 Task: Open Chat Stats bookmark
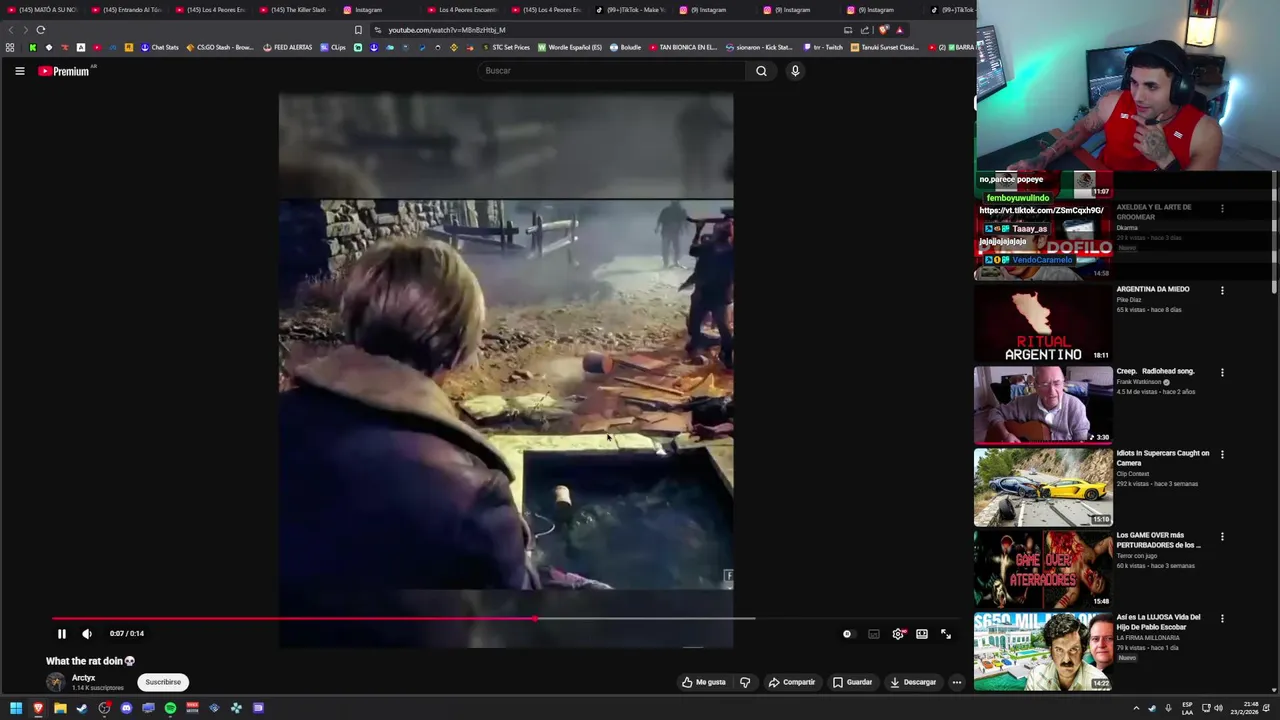coord(160,47)
